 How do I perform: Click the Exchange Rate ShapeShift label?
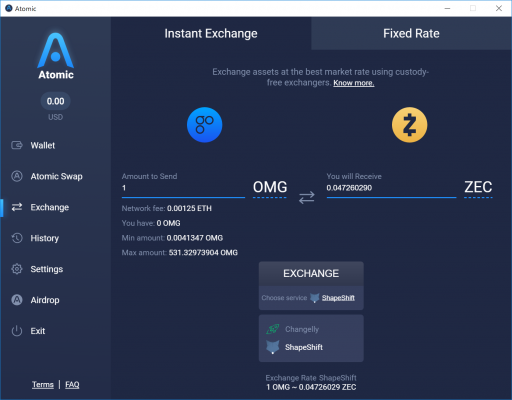coord(311,378)
